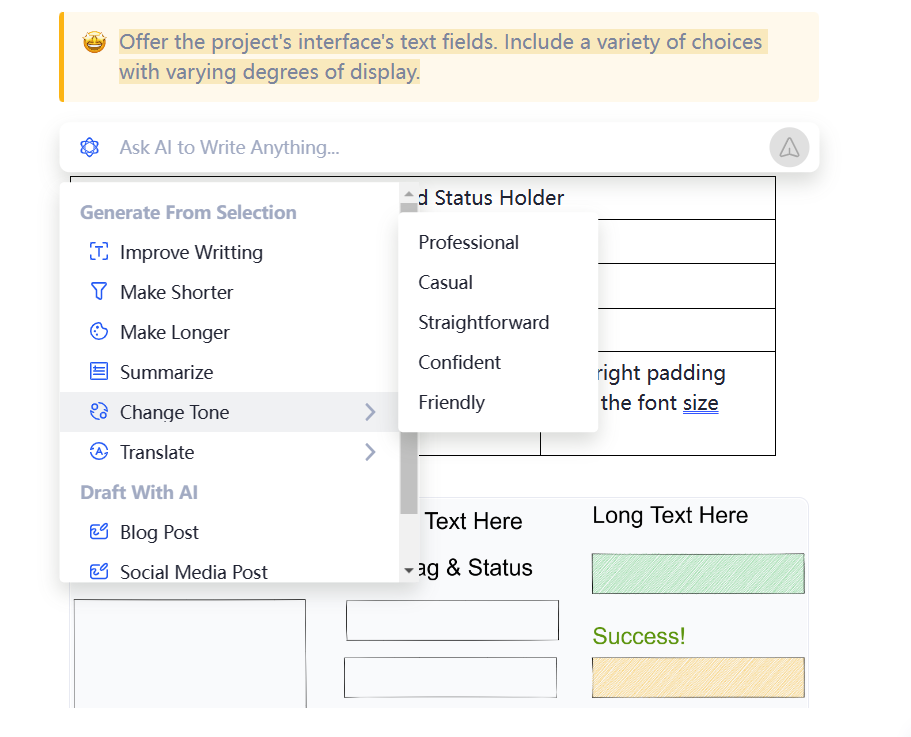Choose the Friendly tone option
The image size is (911, 737).
pyautogui.click(x=451, y=402)
